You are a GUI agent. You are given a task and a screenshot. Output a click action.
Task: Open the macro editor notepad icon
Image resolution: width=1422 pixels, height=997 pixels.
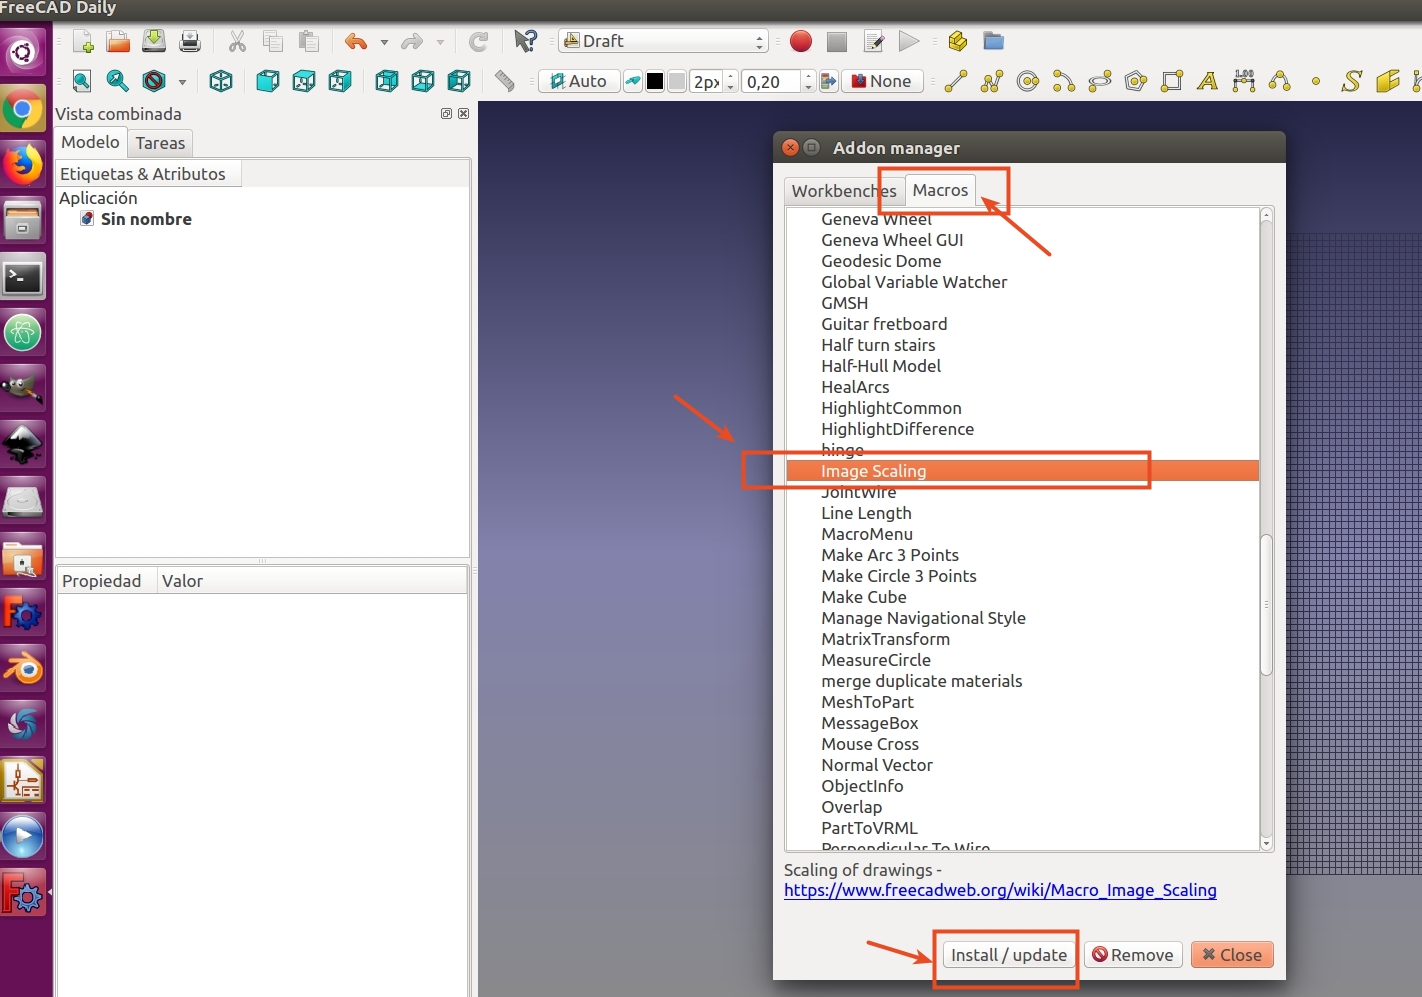coord(873,42)
